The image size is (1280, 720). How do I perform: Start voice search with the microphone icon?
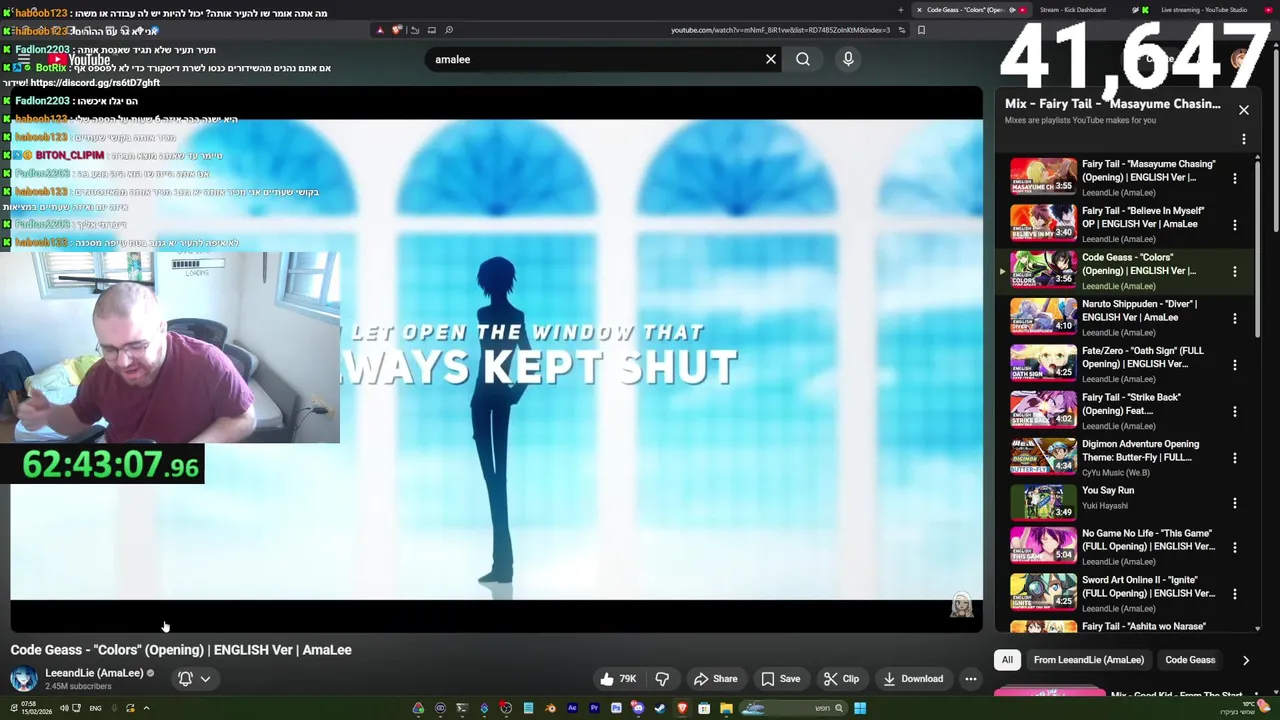click(848, 59)
